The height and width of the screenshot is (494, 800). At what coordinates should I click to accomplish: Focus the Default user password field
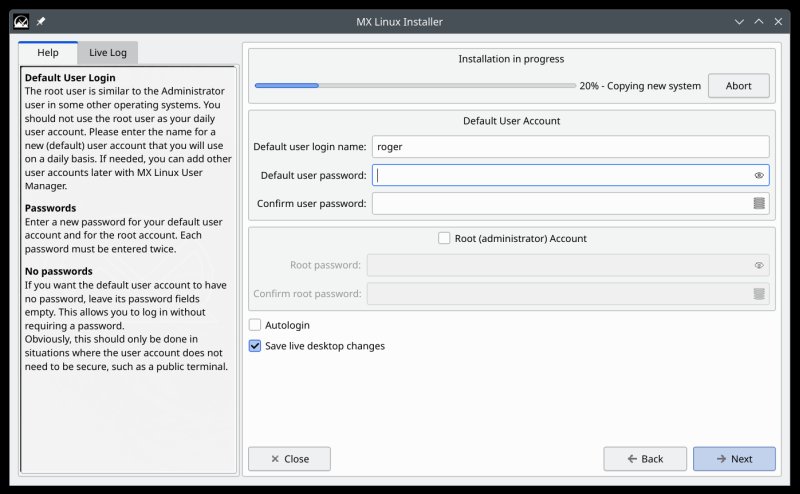tap(570, 175)
